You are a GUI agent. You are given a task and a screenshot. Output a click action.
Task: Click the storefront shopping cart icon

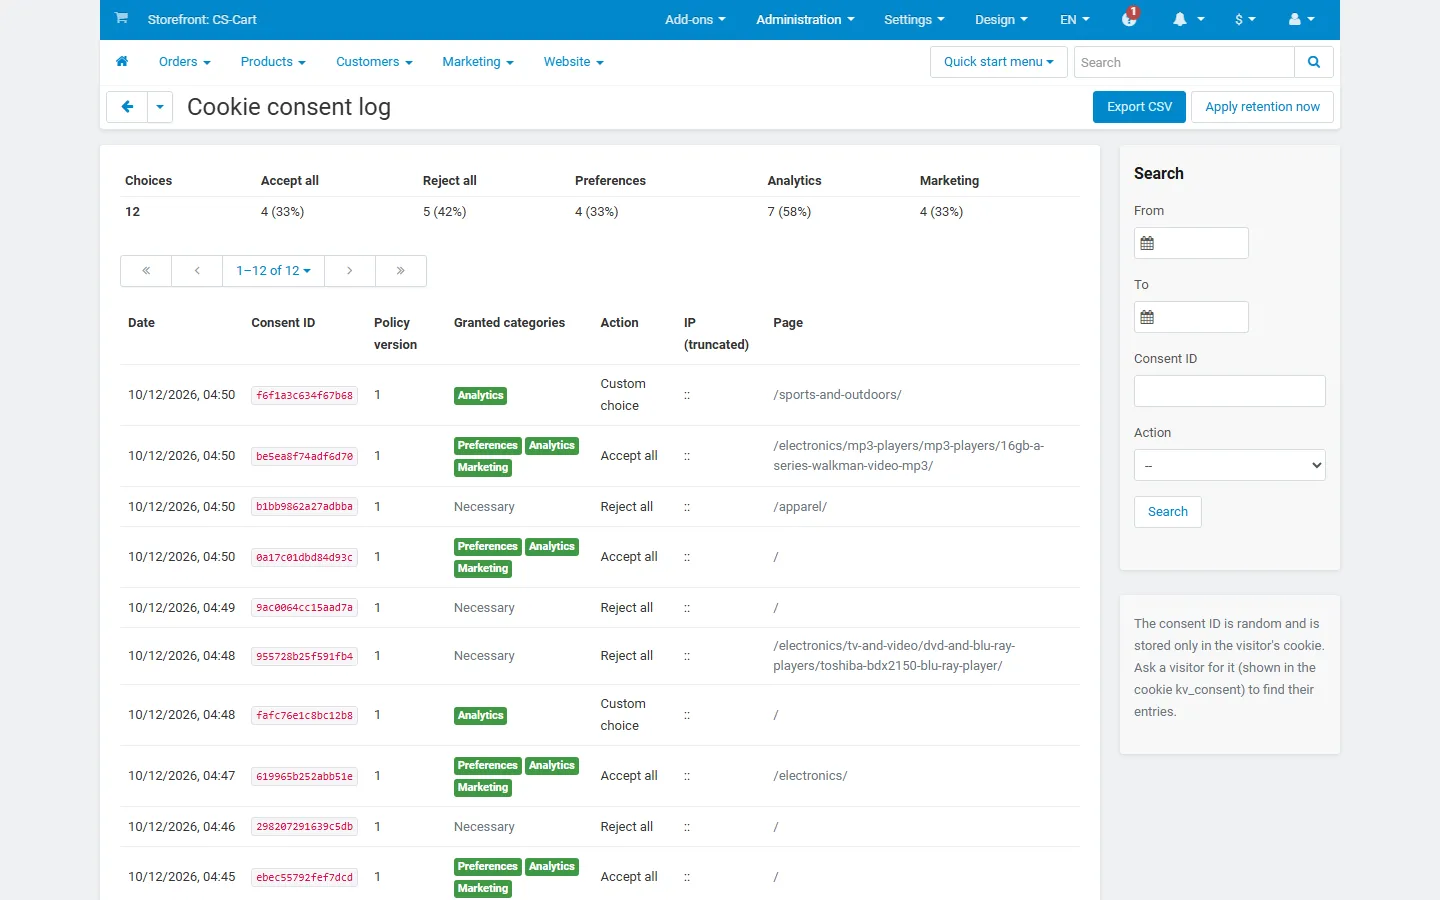click(121, 18)
